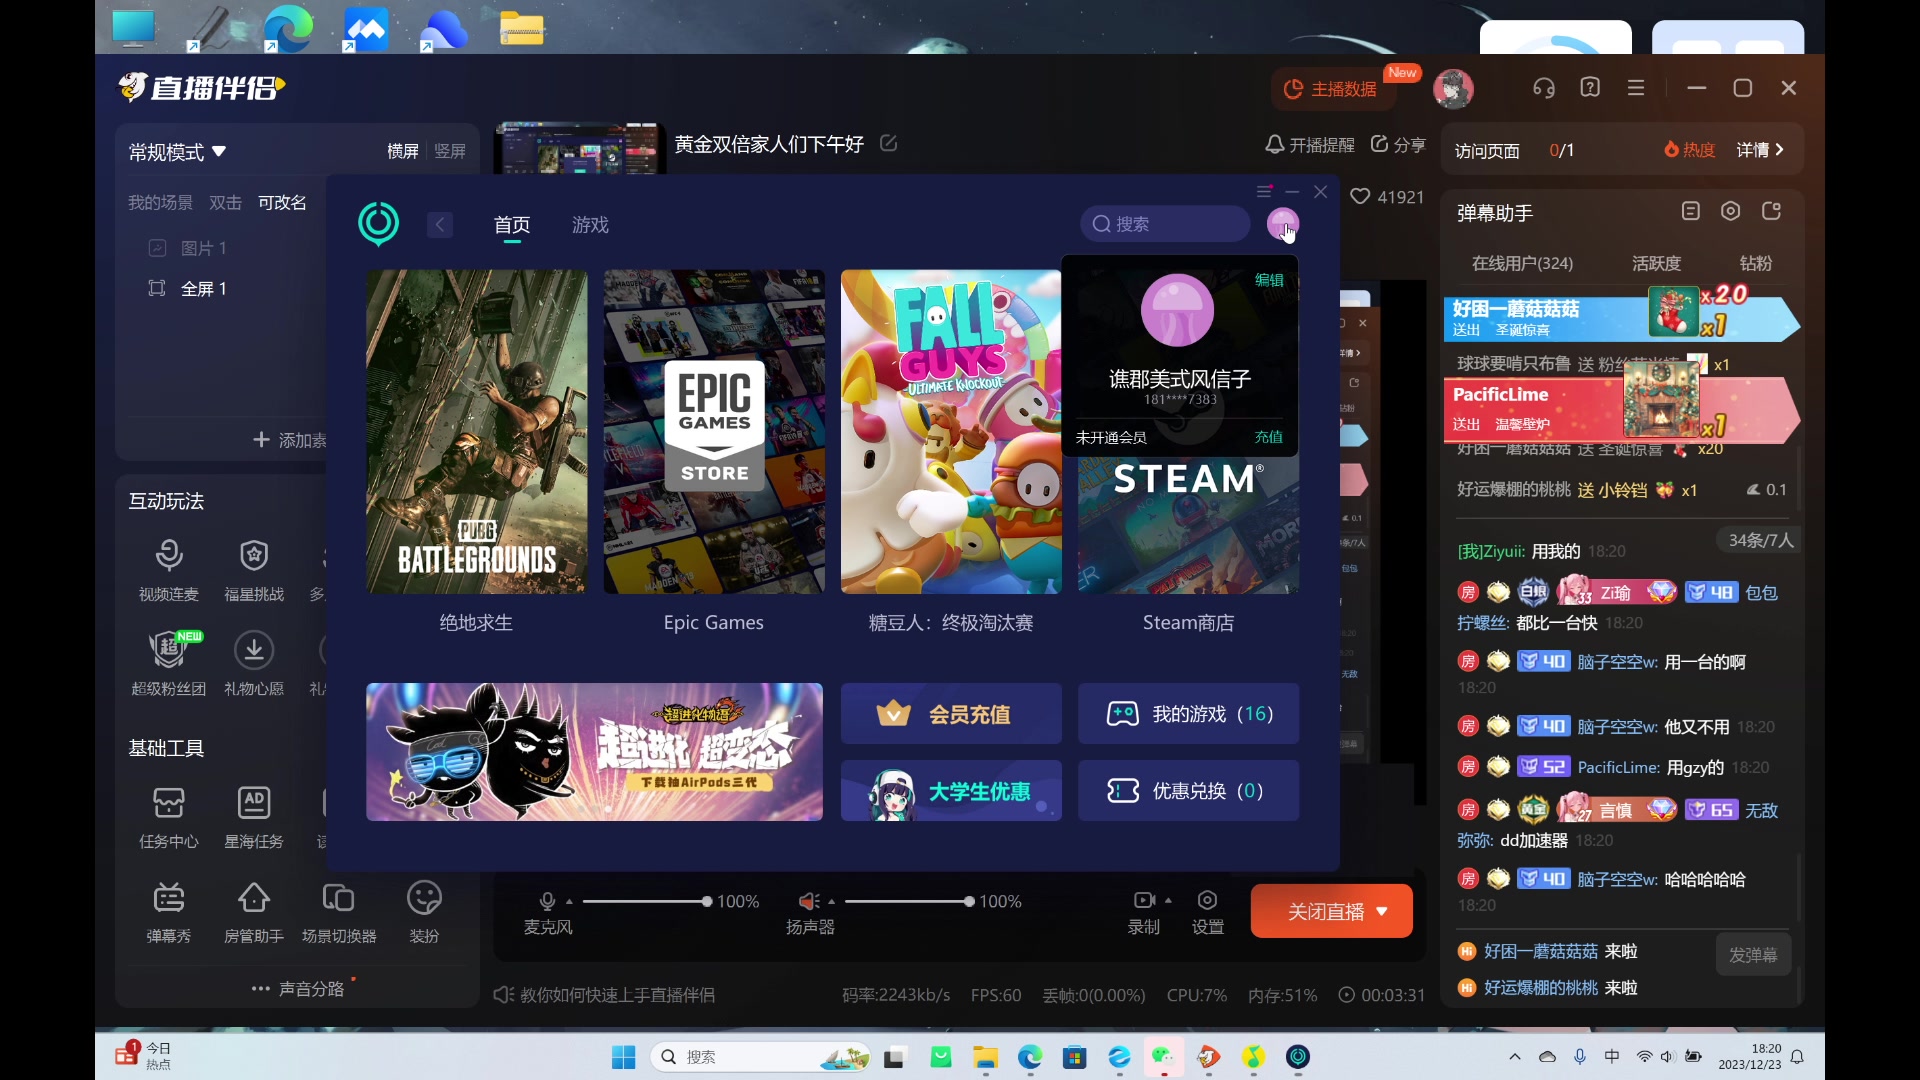1920x1080 pixels.
Task: Open 视频连麦 video link feature
Action: tap(169, 570)
